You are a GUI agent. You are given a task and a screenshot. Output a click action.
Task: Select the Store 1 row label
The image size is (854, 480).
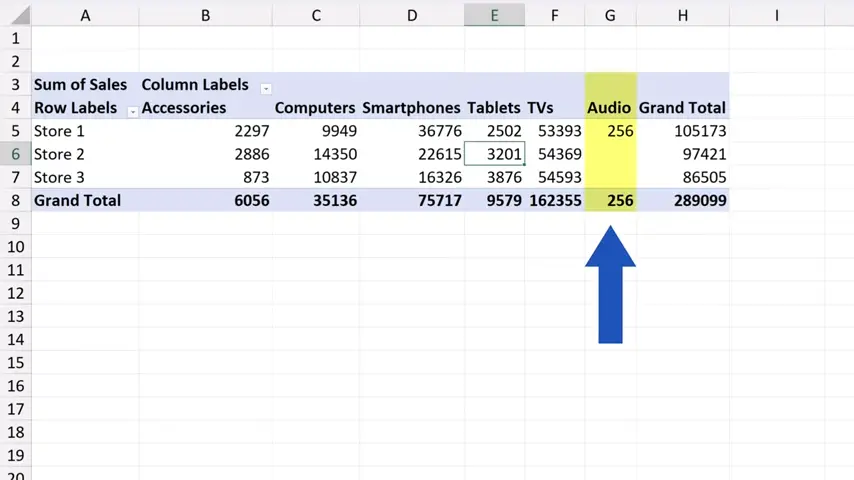coord(60,131)
